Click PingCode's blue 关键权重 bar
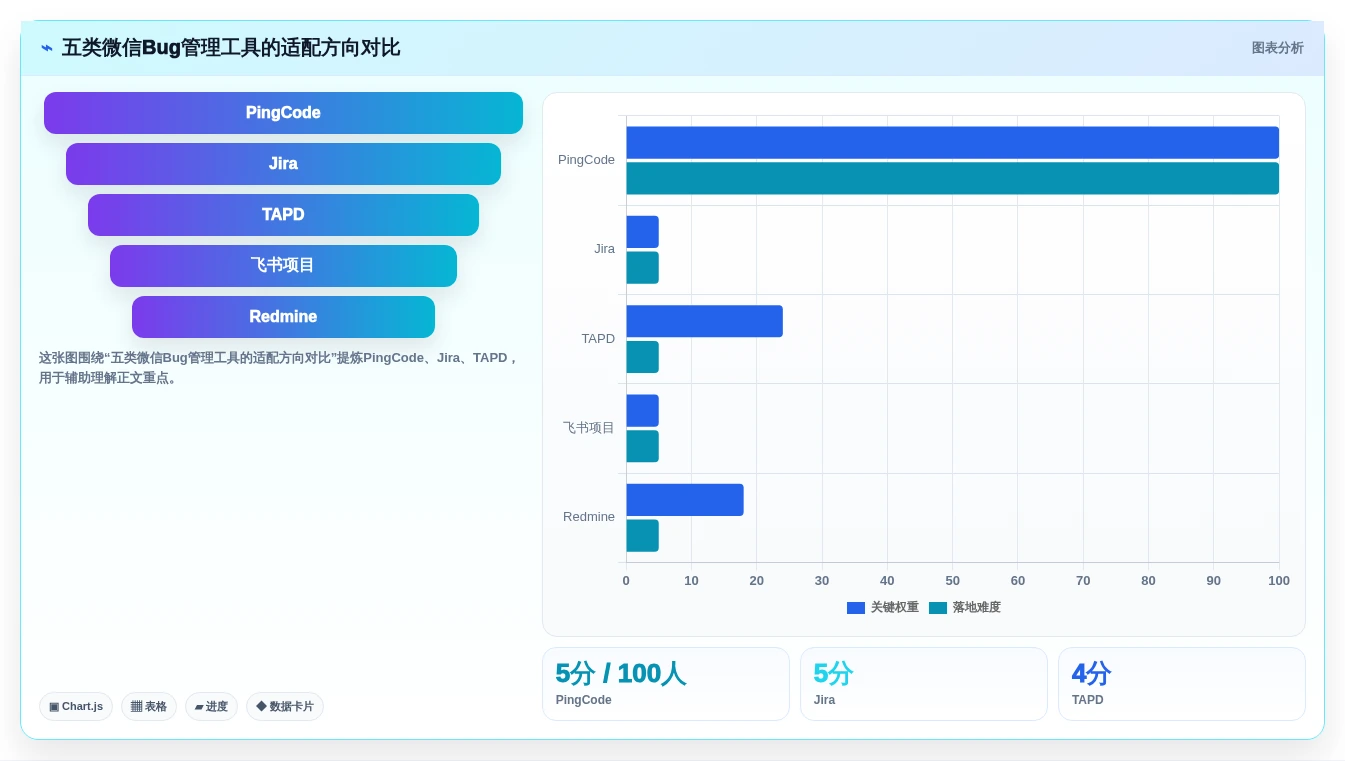 pyautogui.click(x=952, y=142)
